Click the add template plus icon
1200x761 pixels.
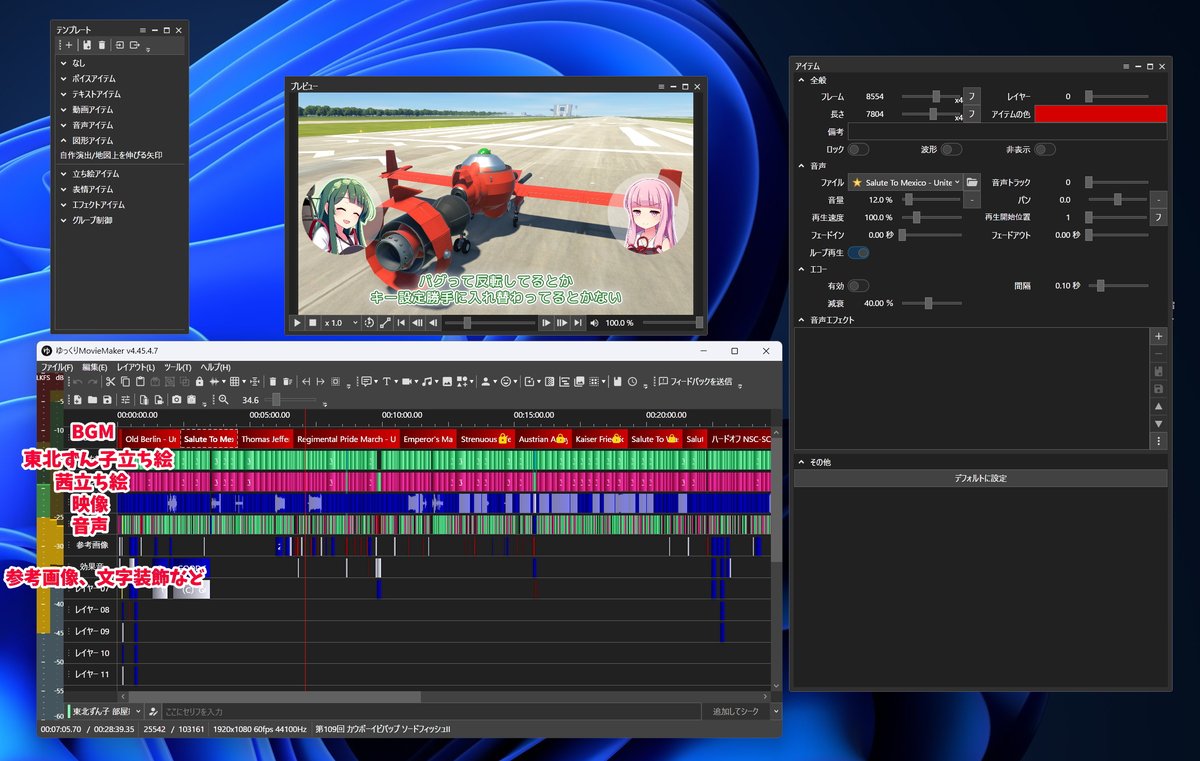(x=69, y=45)
